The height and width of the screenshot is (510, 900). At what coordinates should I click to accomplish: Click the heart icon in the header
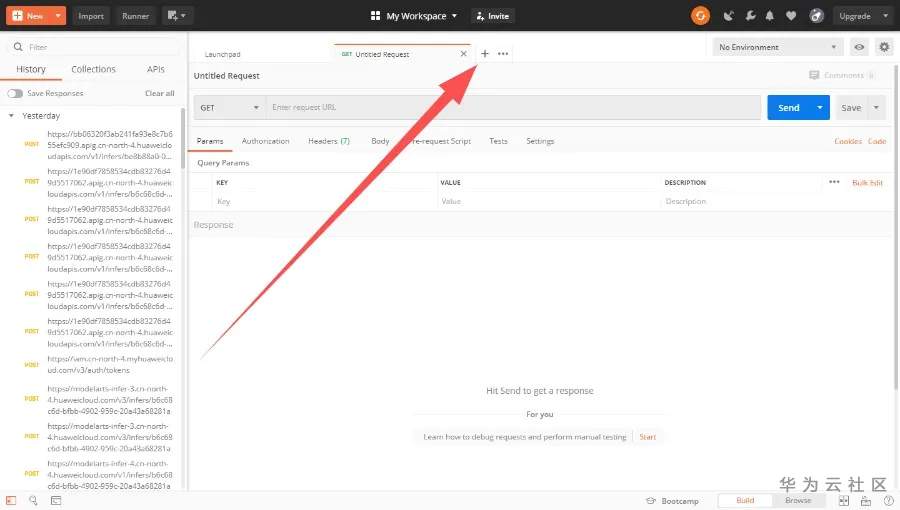click(x=791, y=16)
